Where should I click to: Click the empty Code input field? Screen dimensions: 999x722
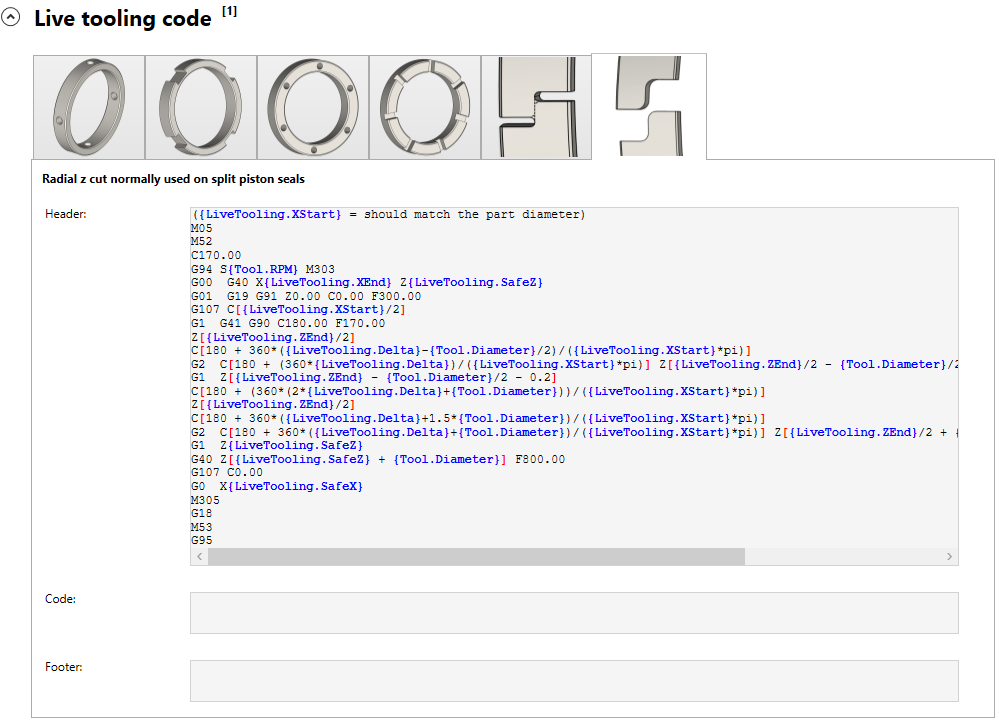[x=573, y=612]
